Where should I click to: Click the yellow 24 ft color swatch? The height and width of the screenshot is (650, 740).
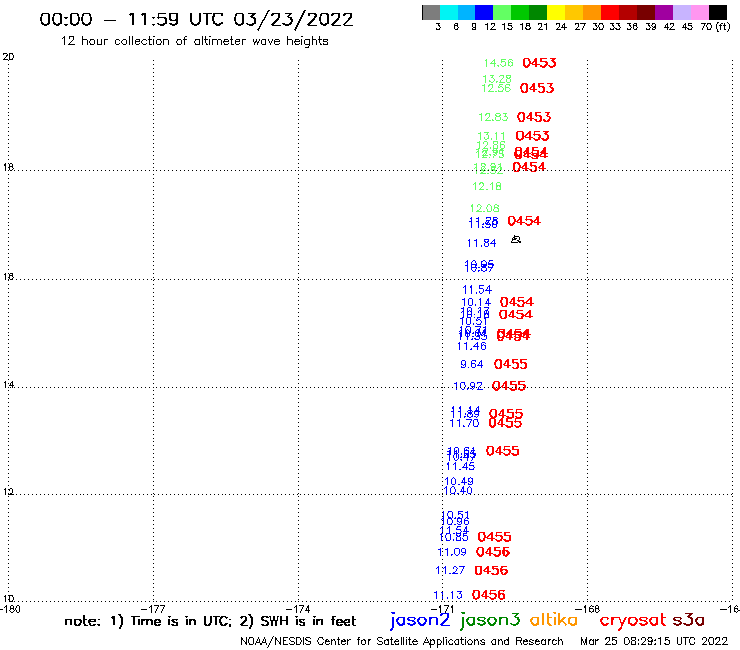click(556, 12)
